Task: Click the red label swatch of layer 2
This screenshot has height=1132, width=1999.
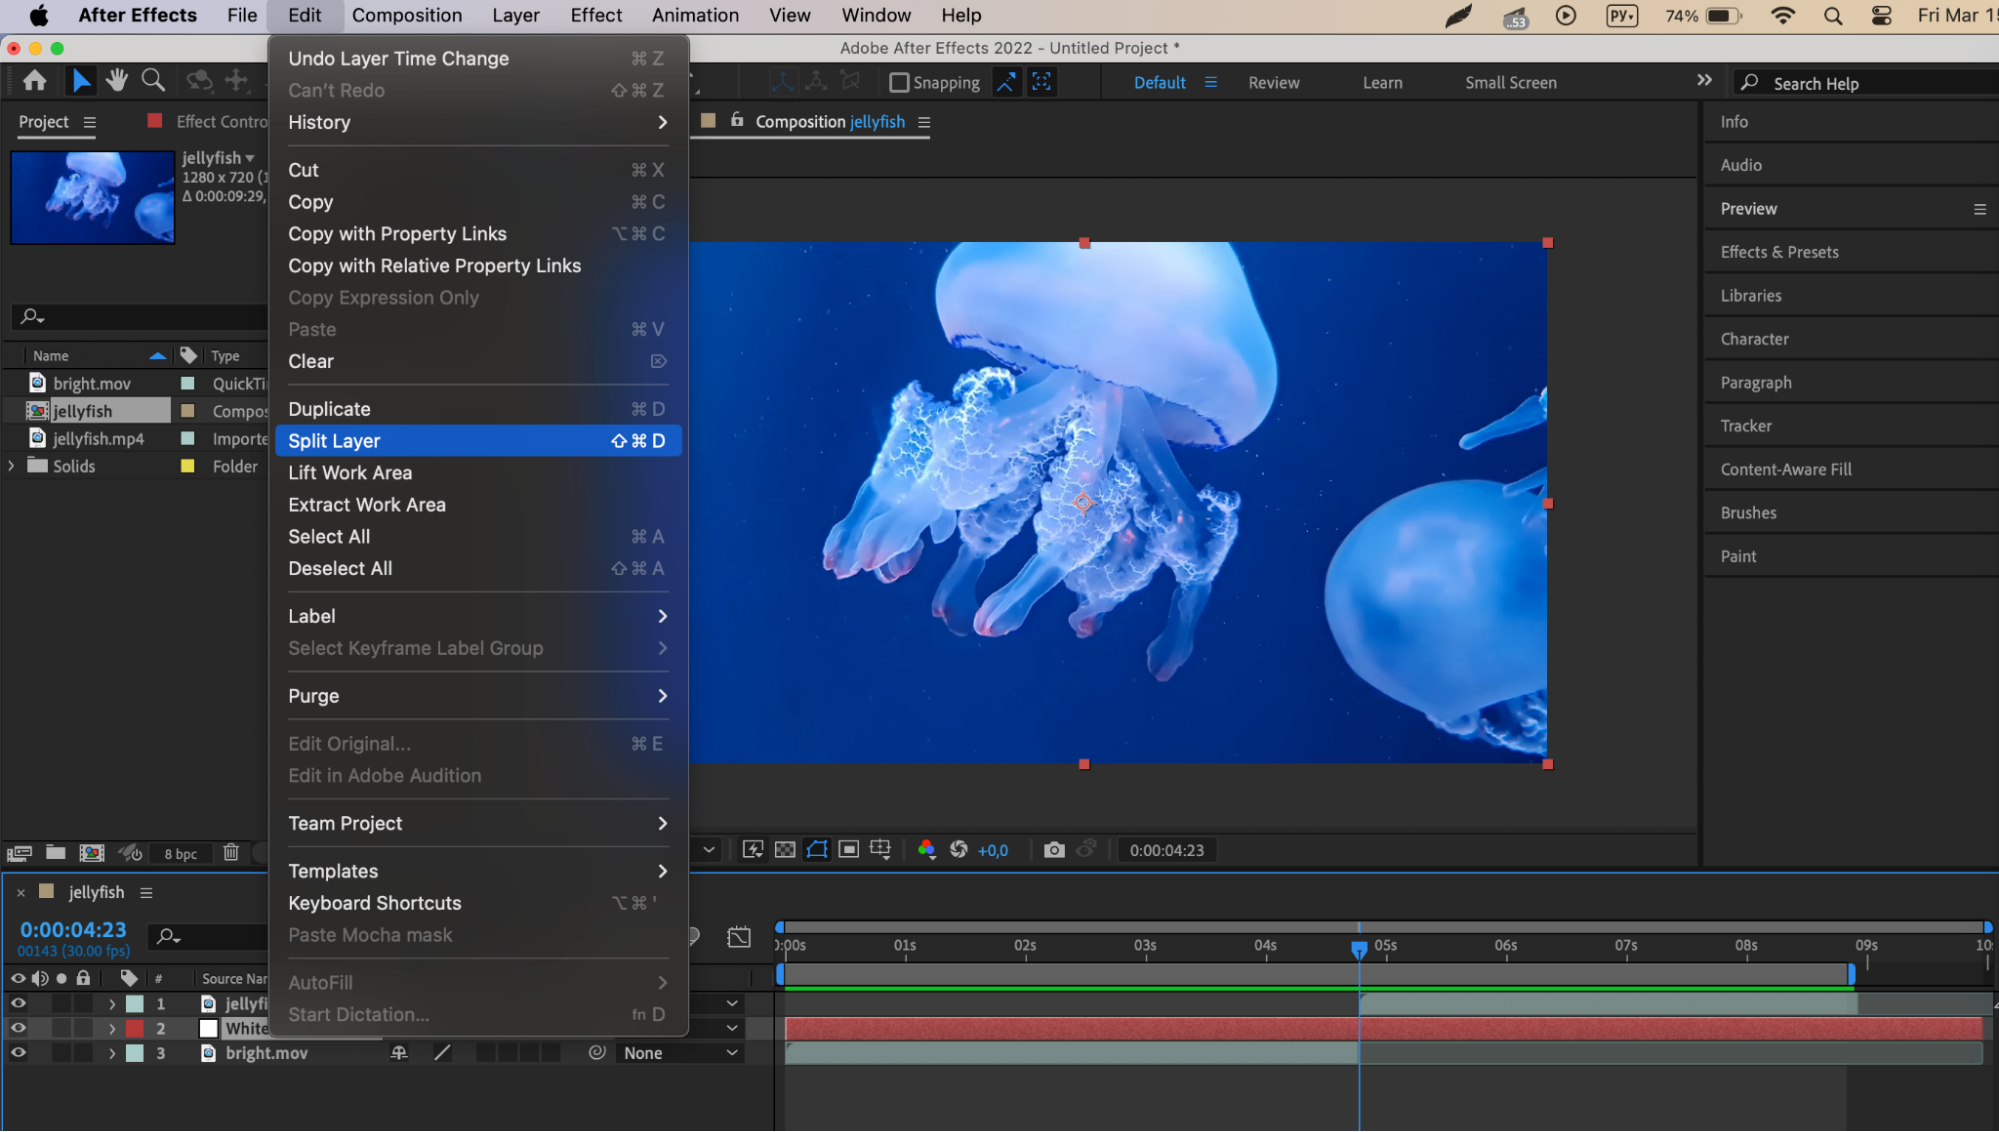Action: point(134,1028)
